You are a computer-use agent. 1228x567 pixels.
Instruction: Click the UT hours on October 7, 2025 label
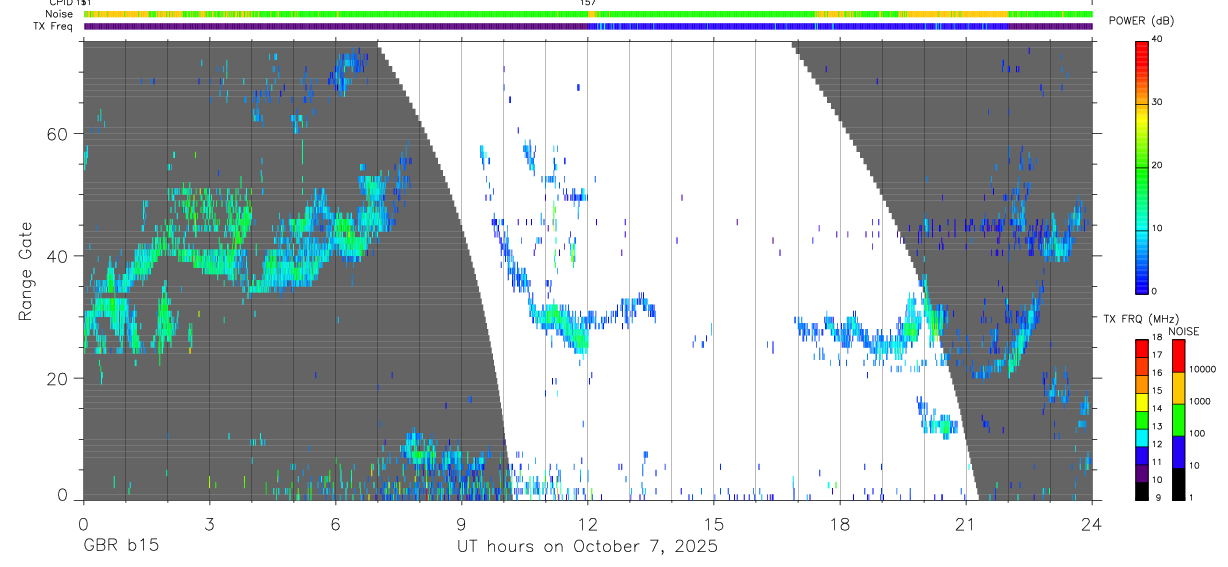pos(587,547)
